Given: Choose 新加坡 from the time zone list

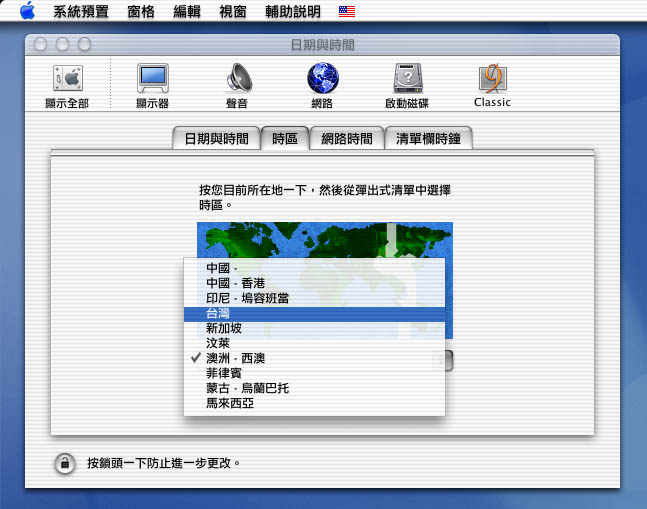Looking at the screenshot, I should pyautogui.click(x=314, y=328).
